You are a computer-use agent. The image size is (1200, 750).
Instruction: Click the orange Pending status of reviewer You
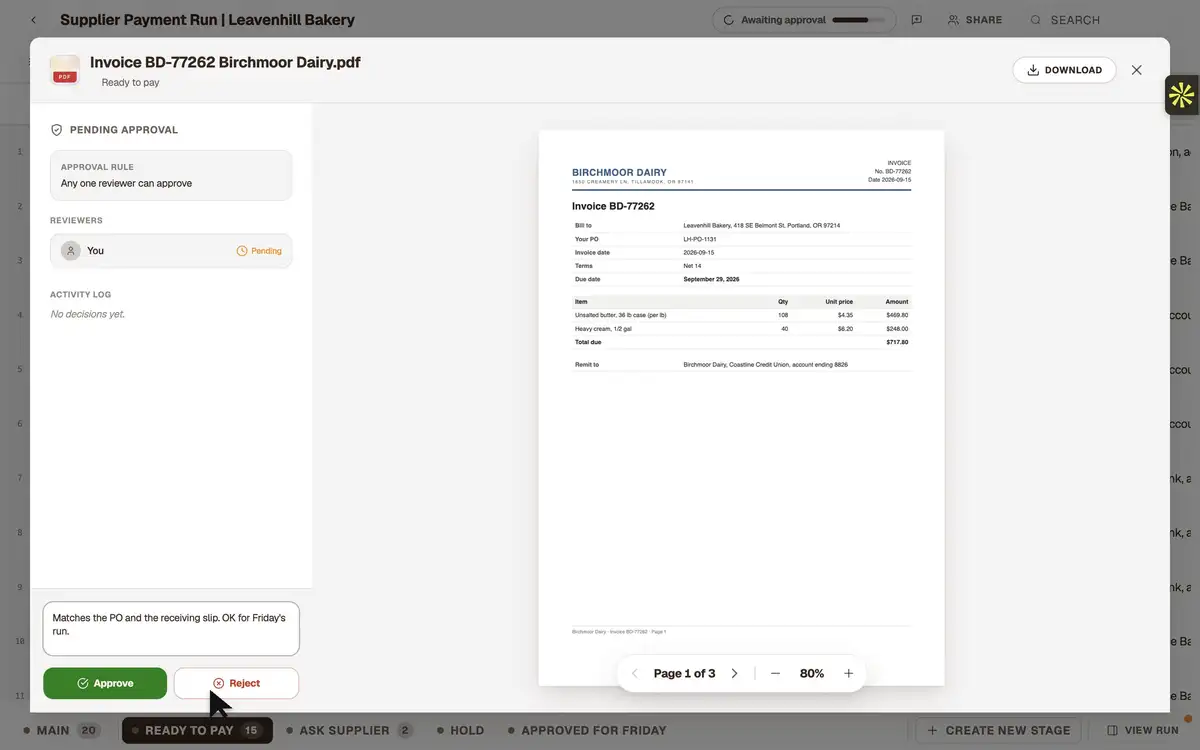tap(259, 251)
